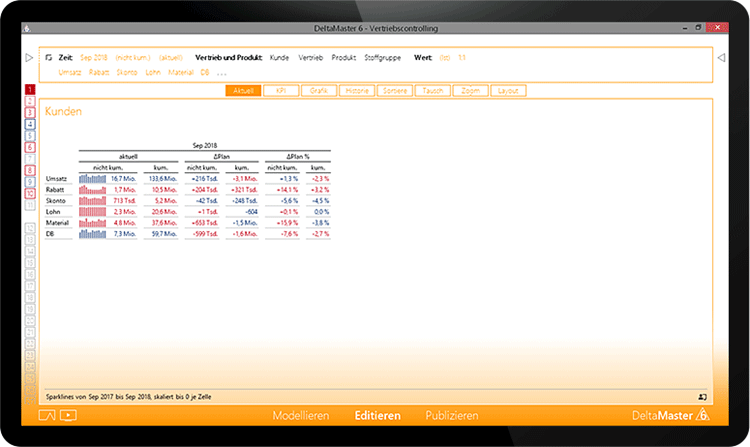
Task: Click the chart view icon in footer
Action: point(47,415)
